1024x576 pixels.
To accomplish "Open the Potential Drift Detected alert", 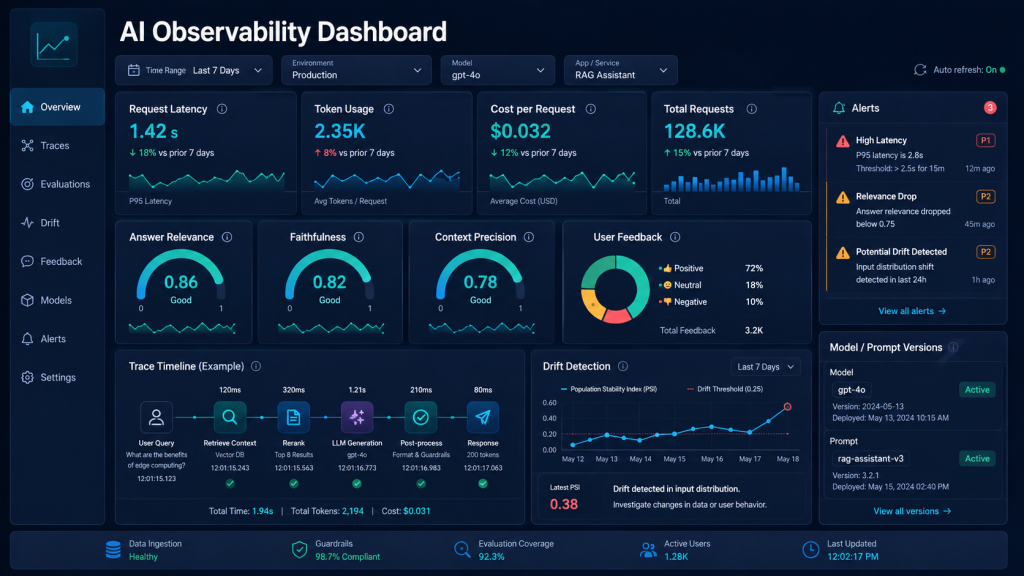I will point(914,266).
